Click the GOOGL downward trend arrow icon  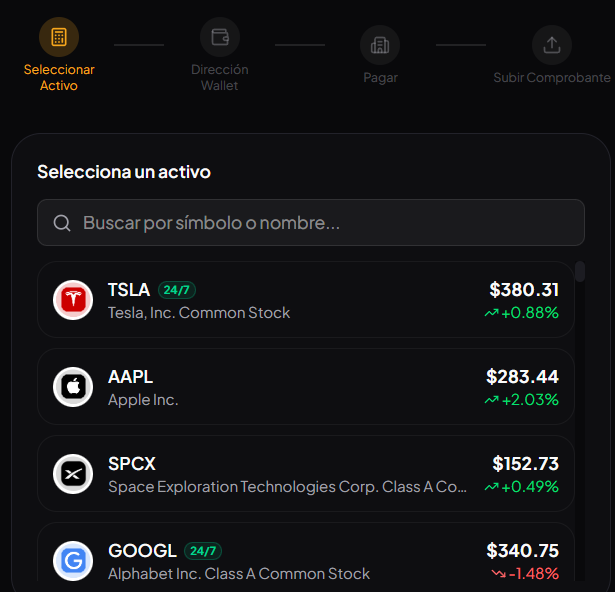(x=499, y=574)
